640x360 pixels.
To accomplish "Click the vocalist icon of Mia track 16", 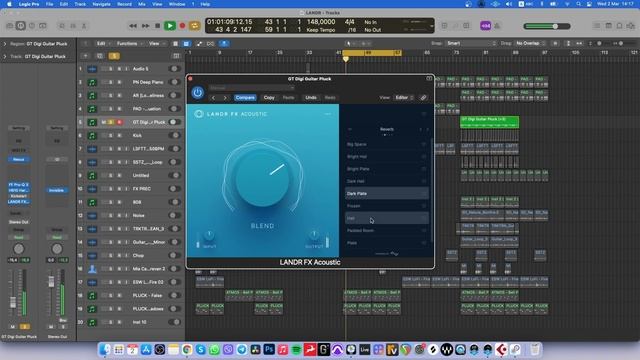I will pyautogui.click(x=92, y=269).
